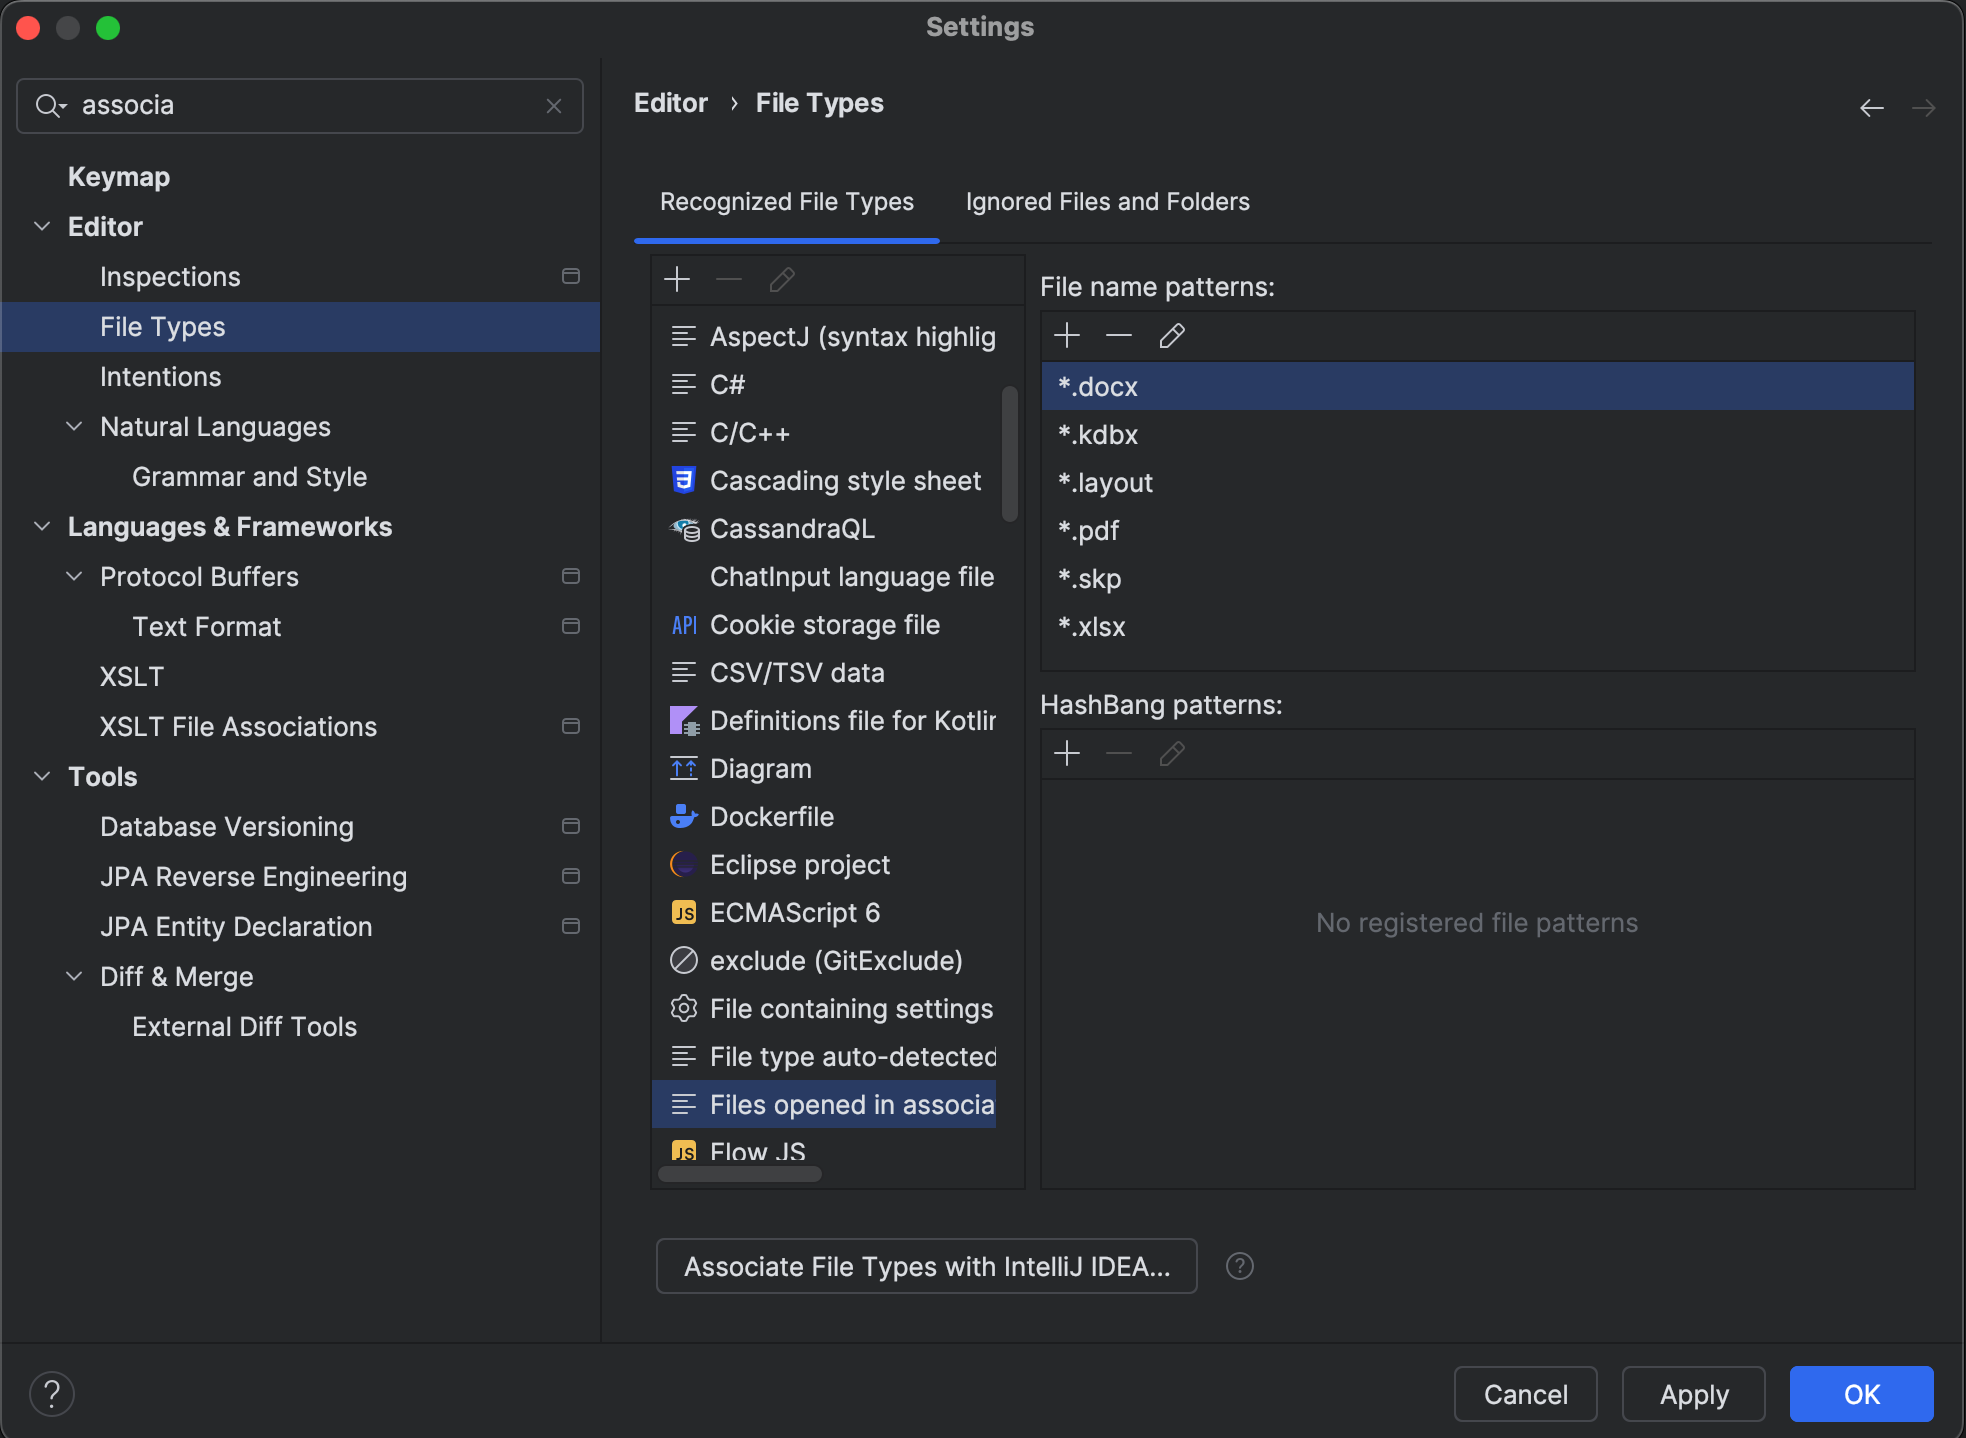Click the add HashBang pattern plus icon

[1067, 753]
